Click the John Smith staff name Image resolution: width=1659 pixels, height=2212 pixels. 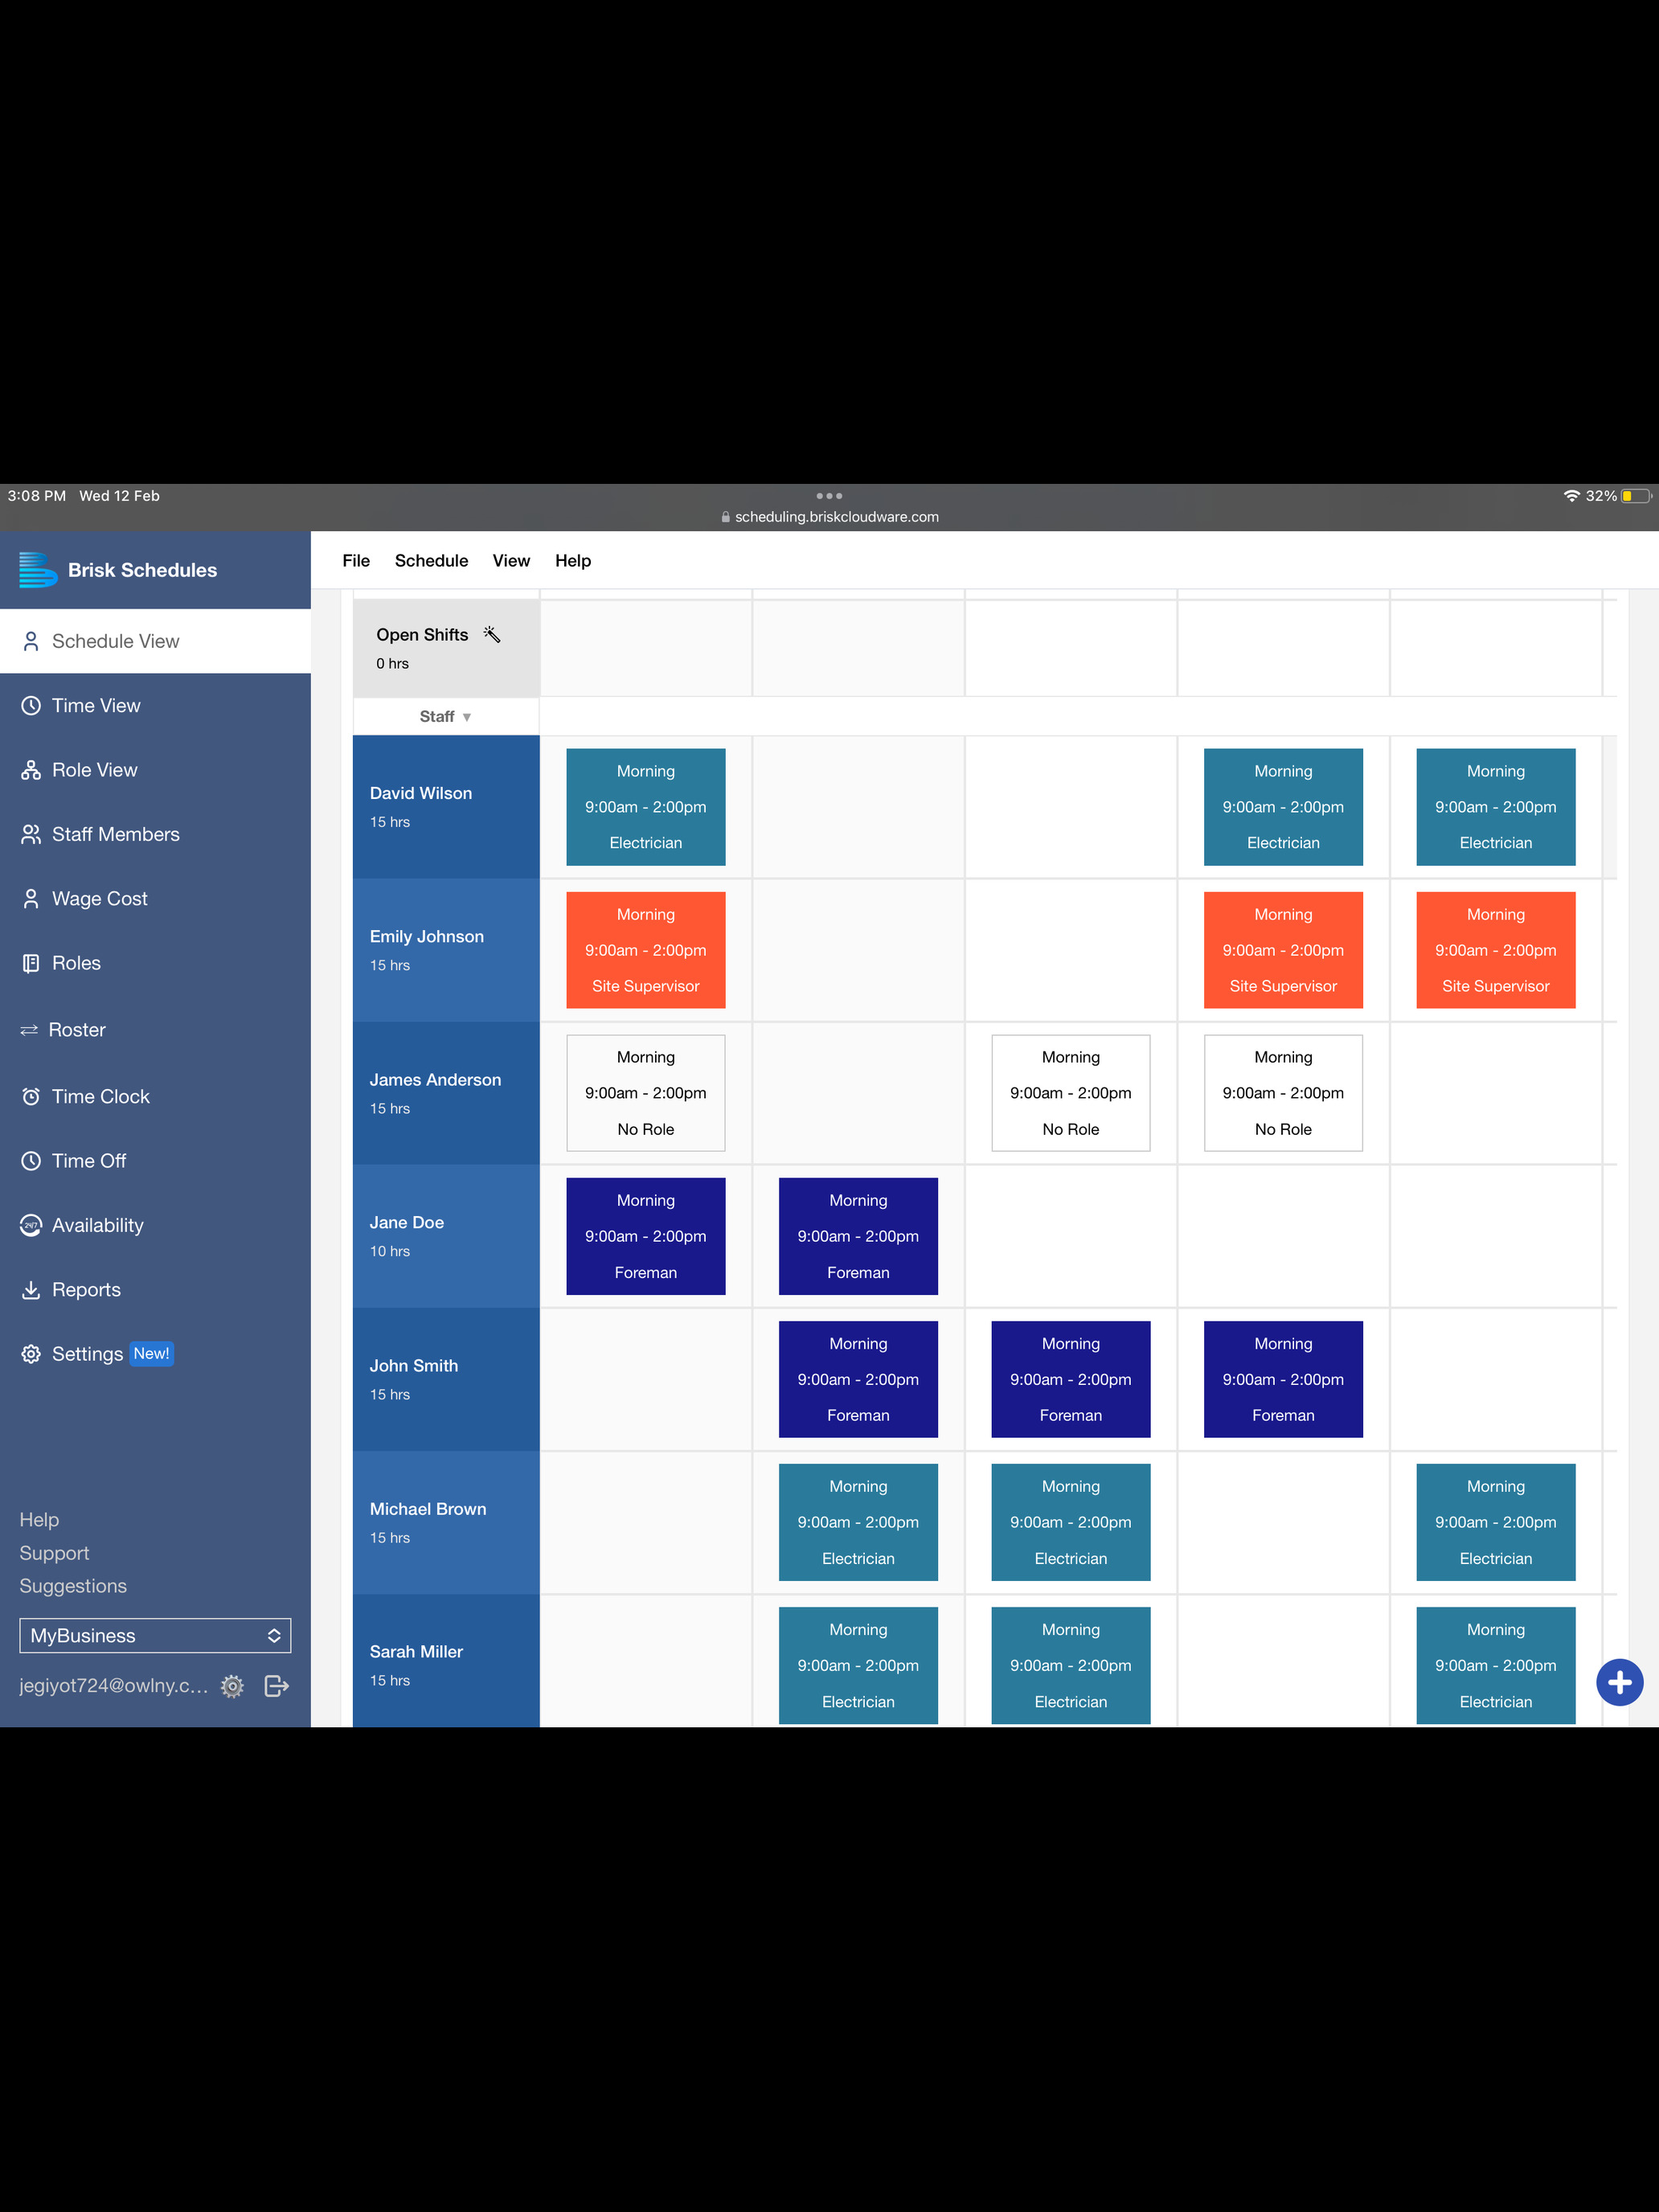point(414,1366)
